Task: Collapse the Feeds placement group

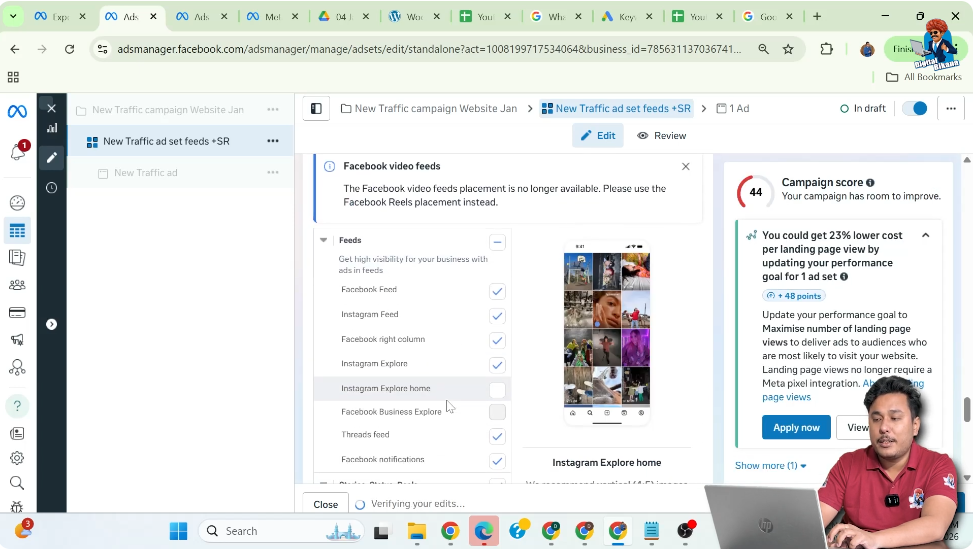Action: (x=323, y=241)
